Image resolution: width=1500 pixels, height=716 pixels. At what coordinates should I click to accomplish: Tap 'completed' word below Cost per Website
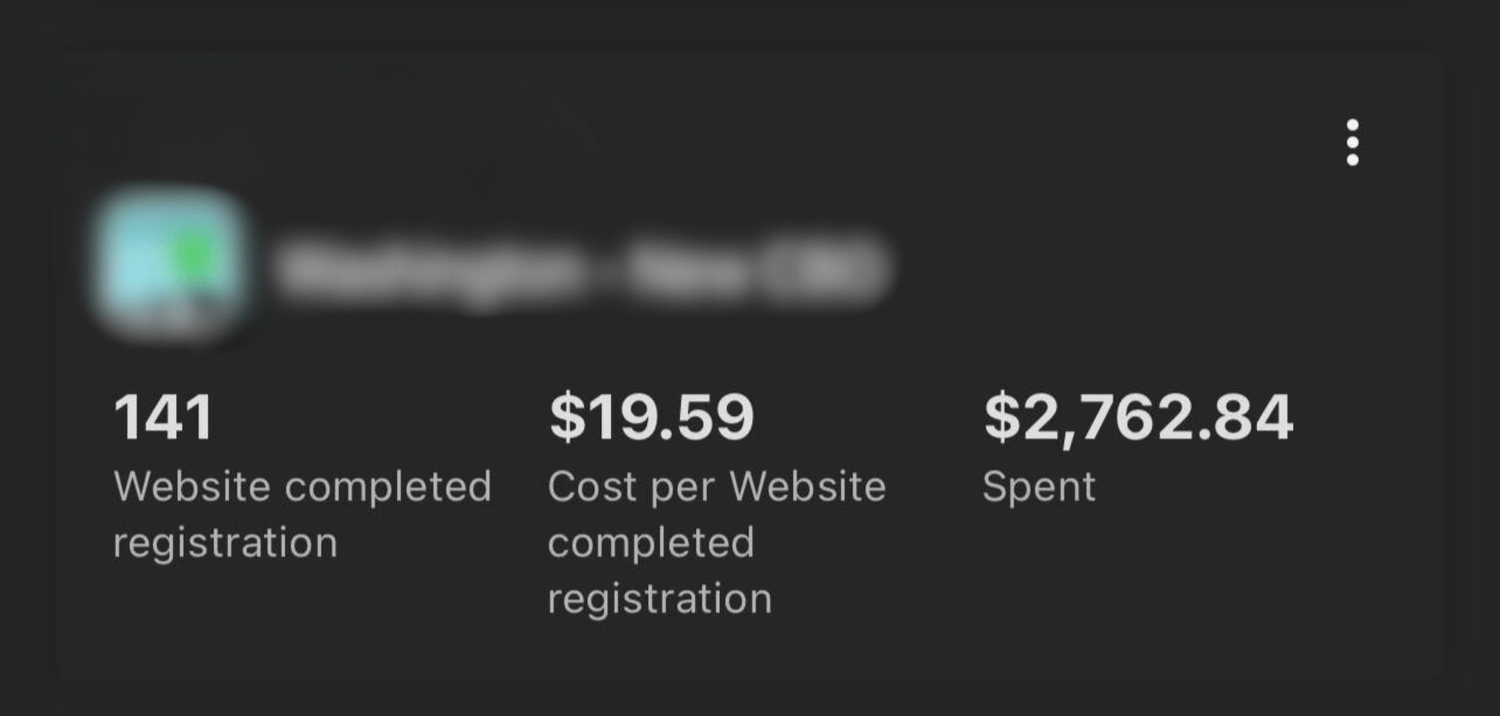tap(651, 543)
